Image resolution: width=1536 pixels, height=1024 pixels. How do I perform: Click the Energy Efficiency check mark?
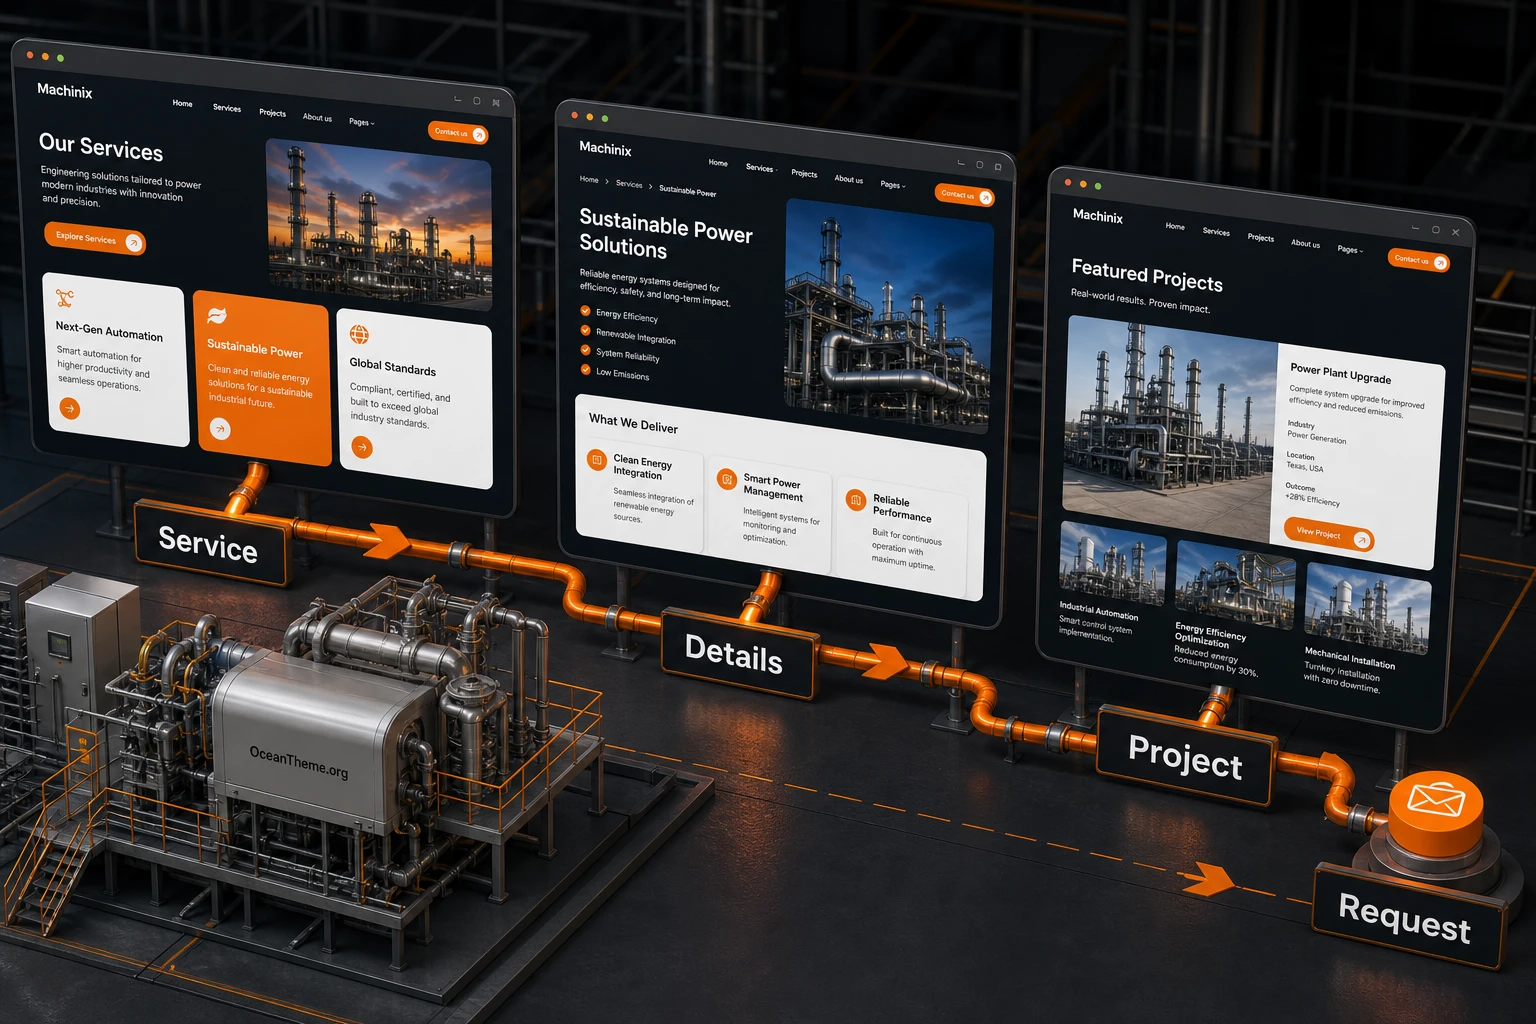pyautogui.click(x=586, y=311)
